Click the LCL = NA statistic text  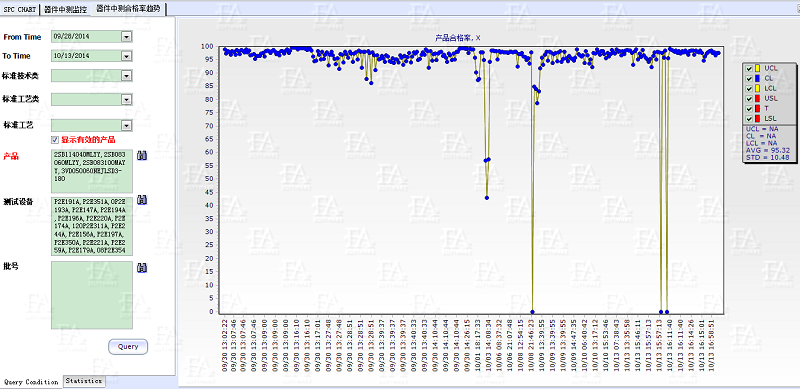[x=761, y=143]
